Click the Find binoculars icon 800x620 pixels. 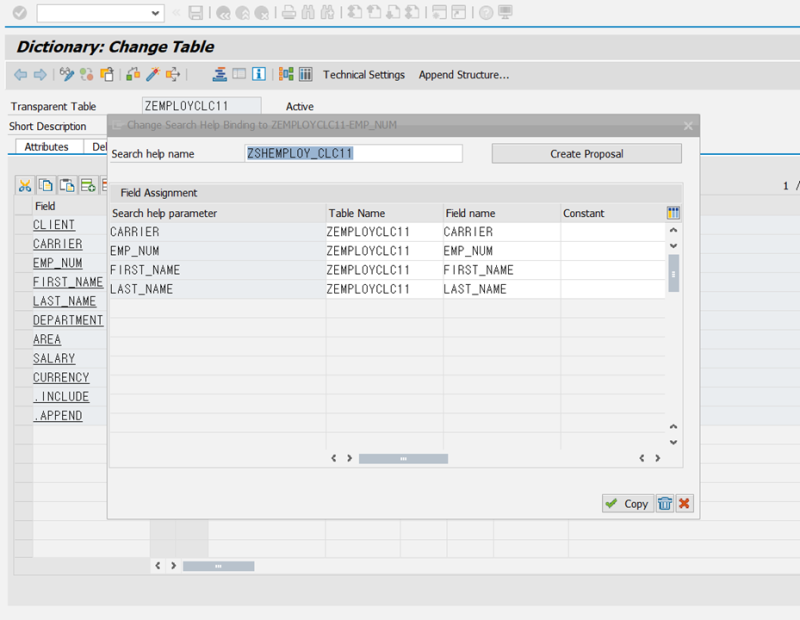pyautogui.click(x=308, y=14)
